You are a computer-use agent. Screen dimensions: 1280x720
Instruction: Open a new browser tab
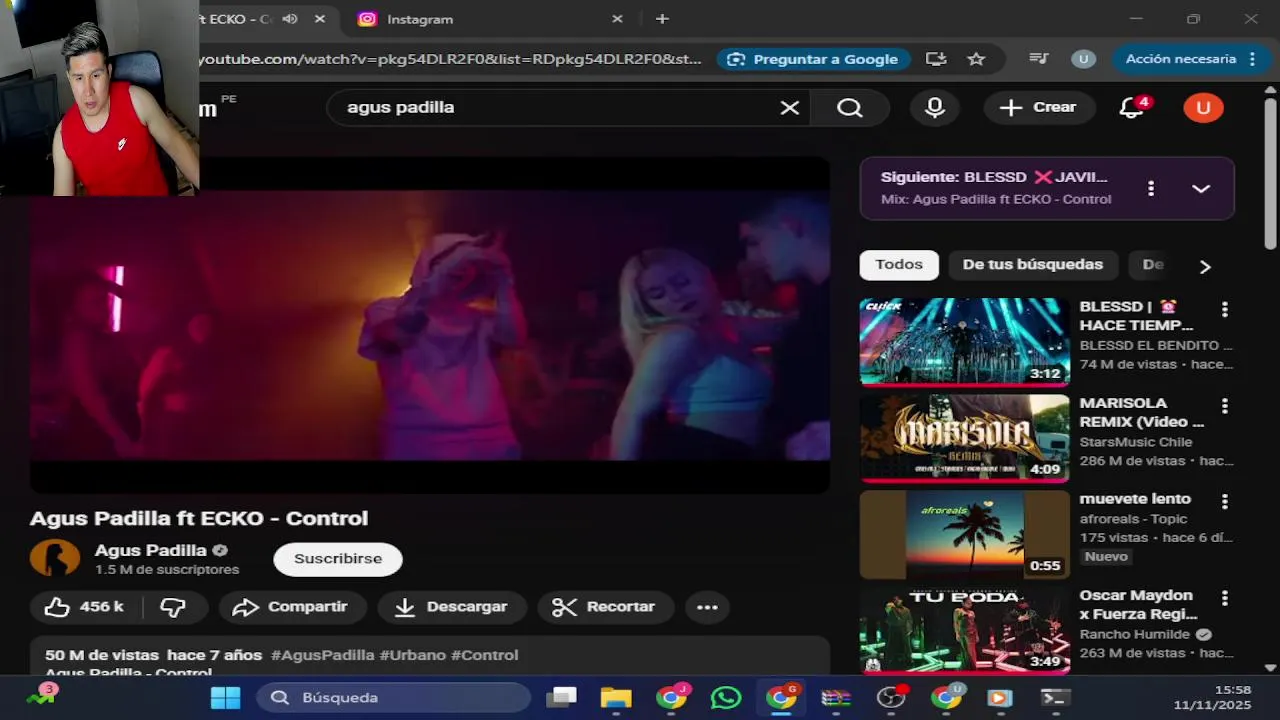click(x=662, y=19)
